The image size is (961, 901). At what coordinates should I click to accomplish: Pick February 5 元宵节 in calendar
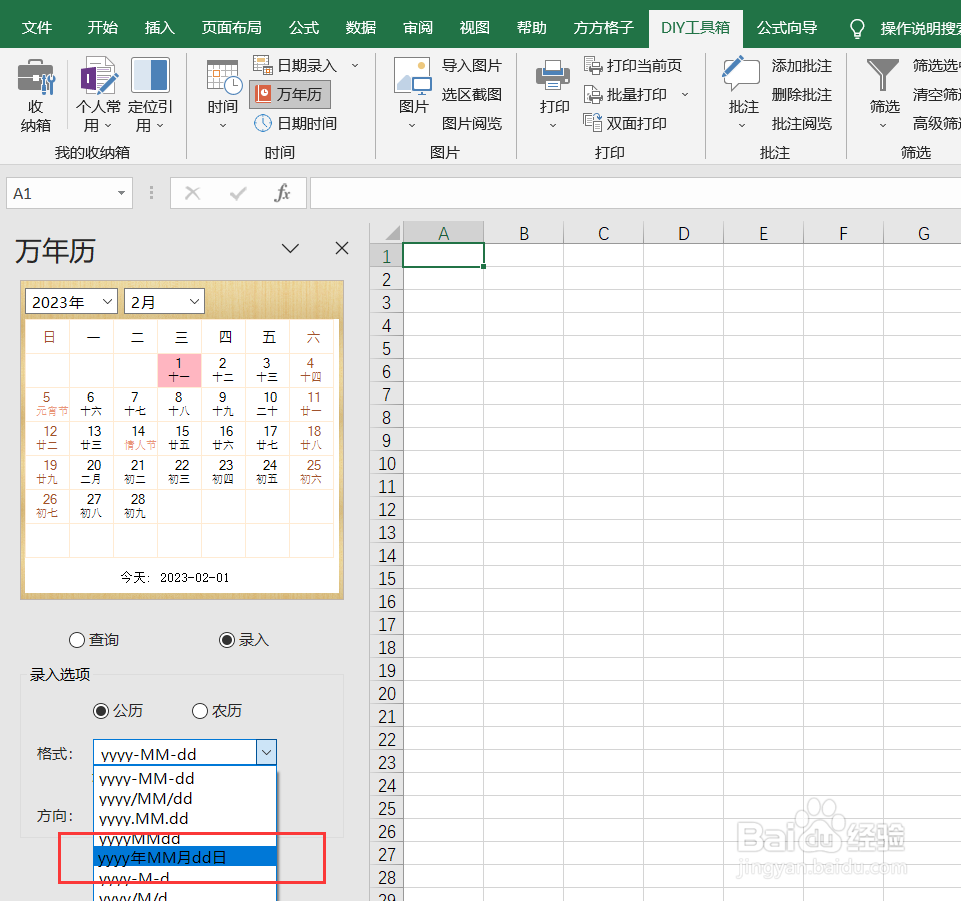tap(48, 403)
